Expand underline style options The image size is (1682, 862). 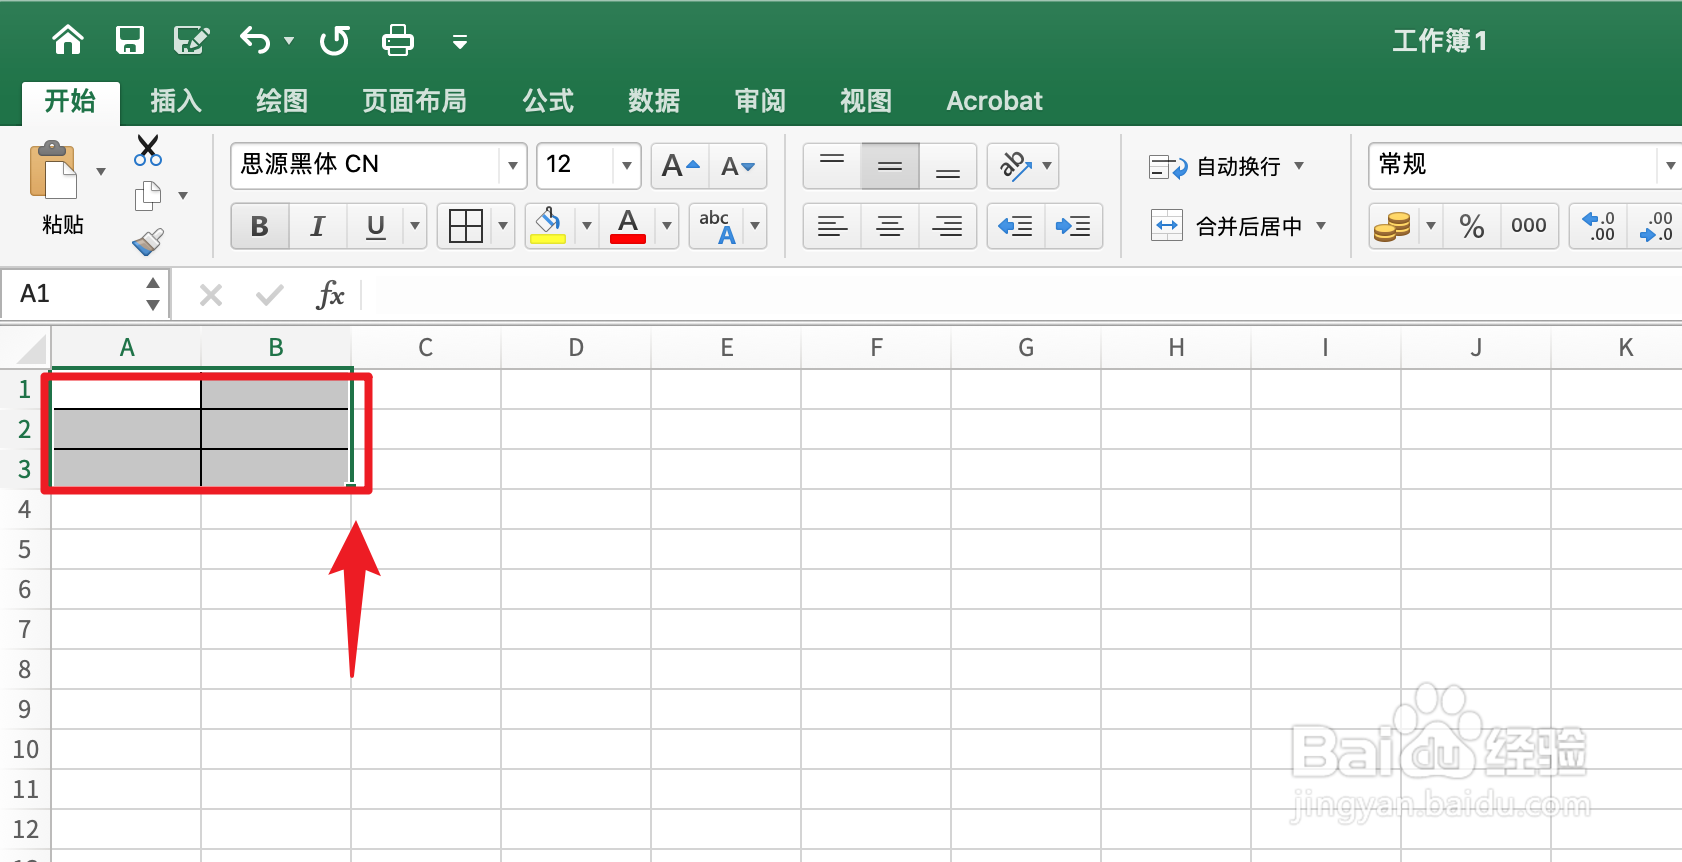(x=415, y=226)
